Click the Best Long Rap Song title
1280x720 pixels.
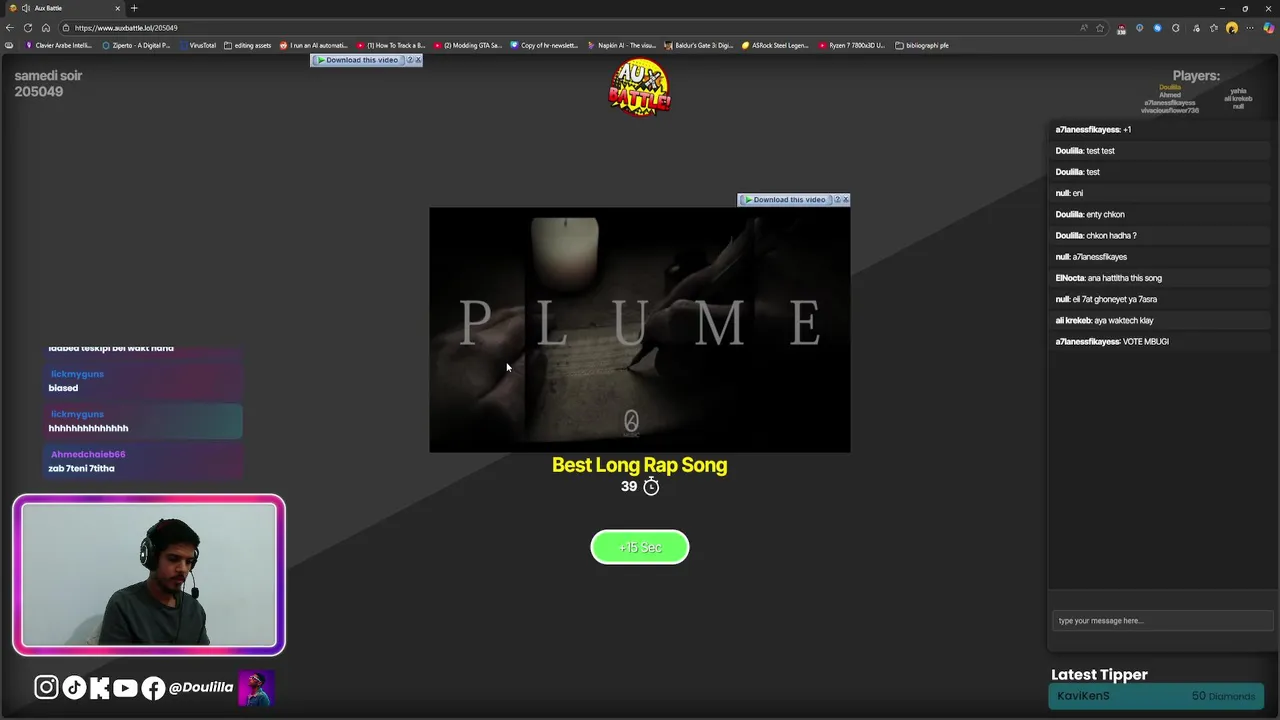[640, 465]
